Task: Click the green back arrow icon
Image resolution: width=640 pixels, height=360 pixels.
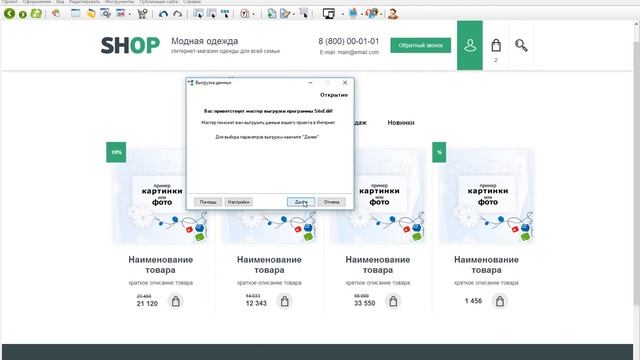Action: pyautogui.click(x=9, y=13)
